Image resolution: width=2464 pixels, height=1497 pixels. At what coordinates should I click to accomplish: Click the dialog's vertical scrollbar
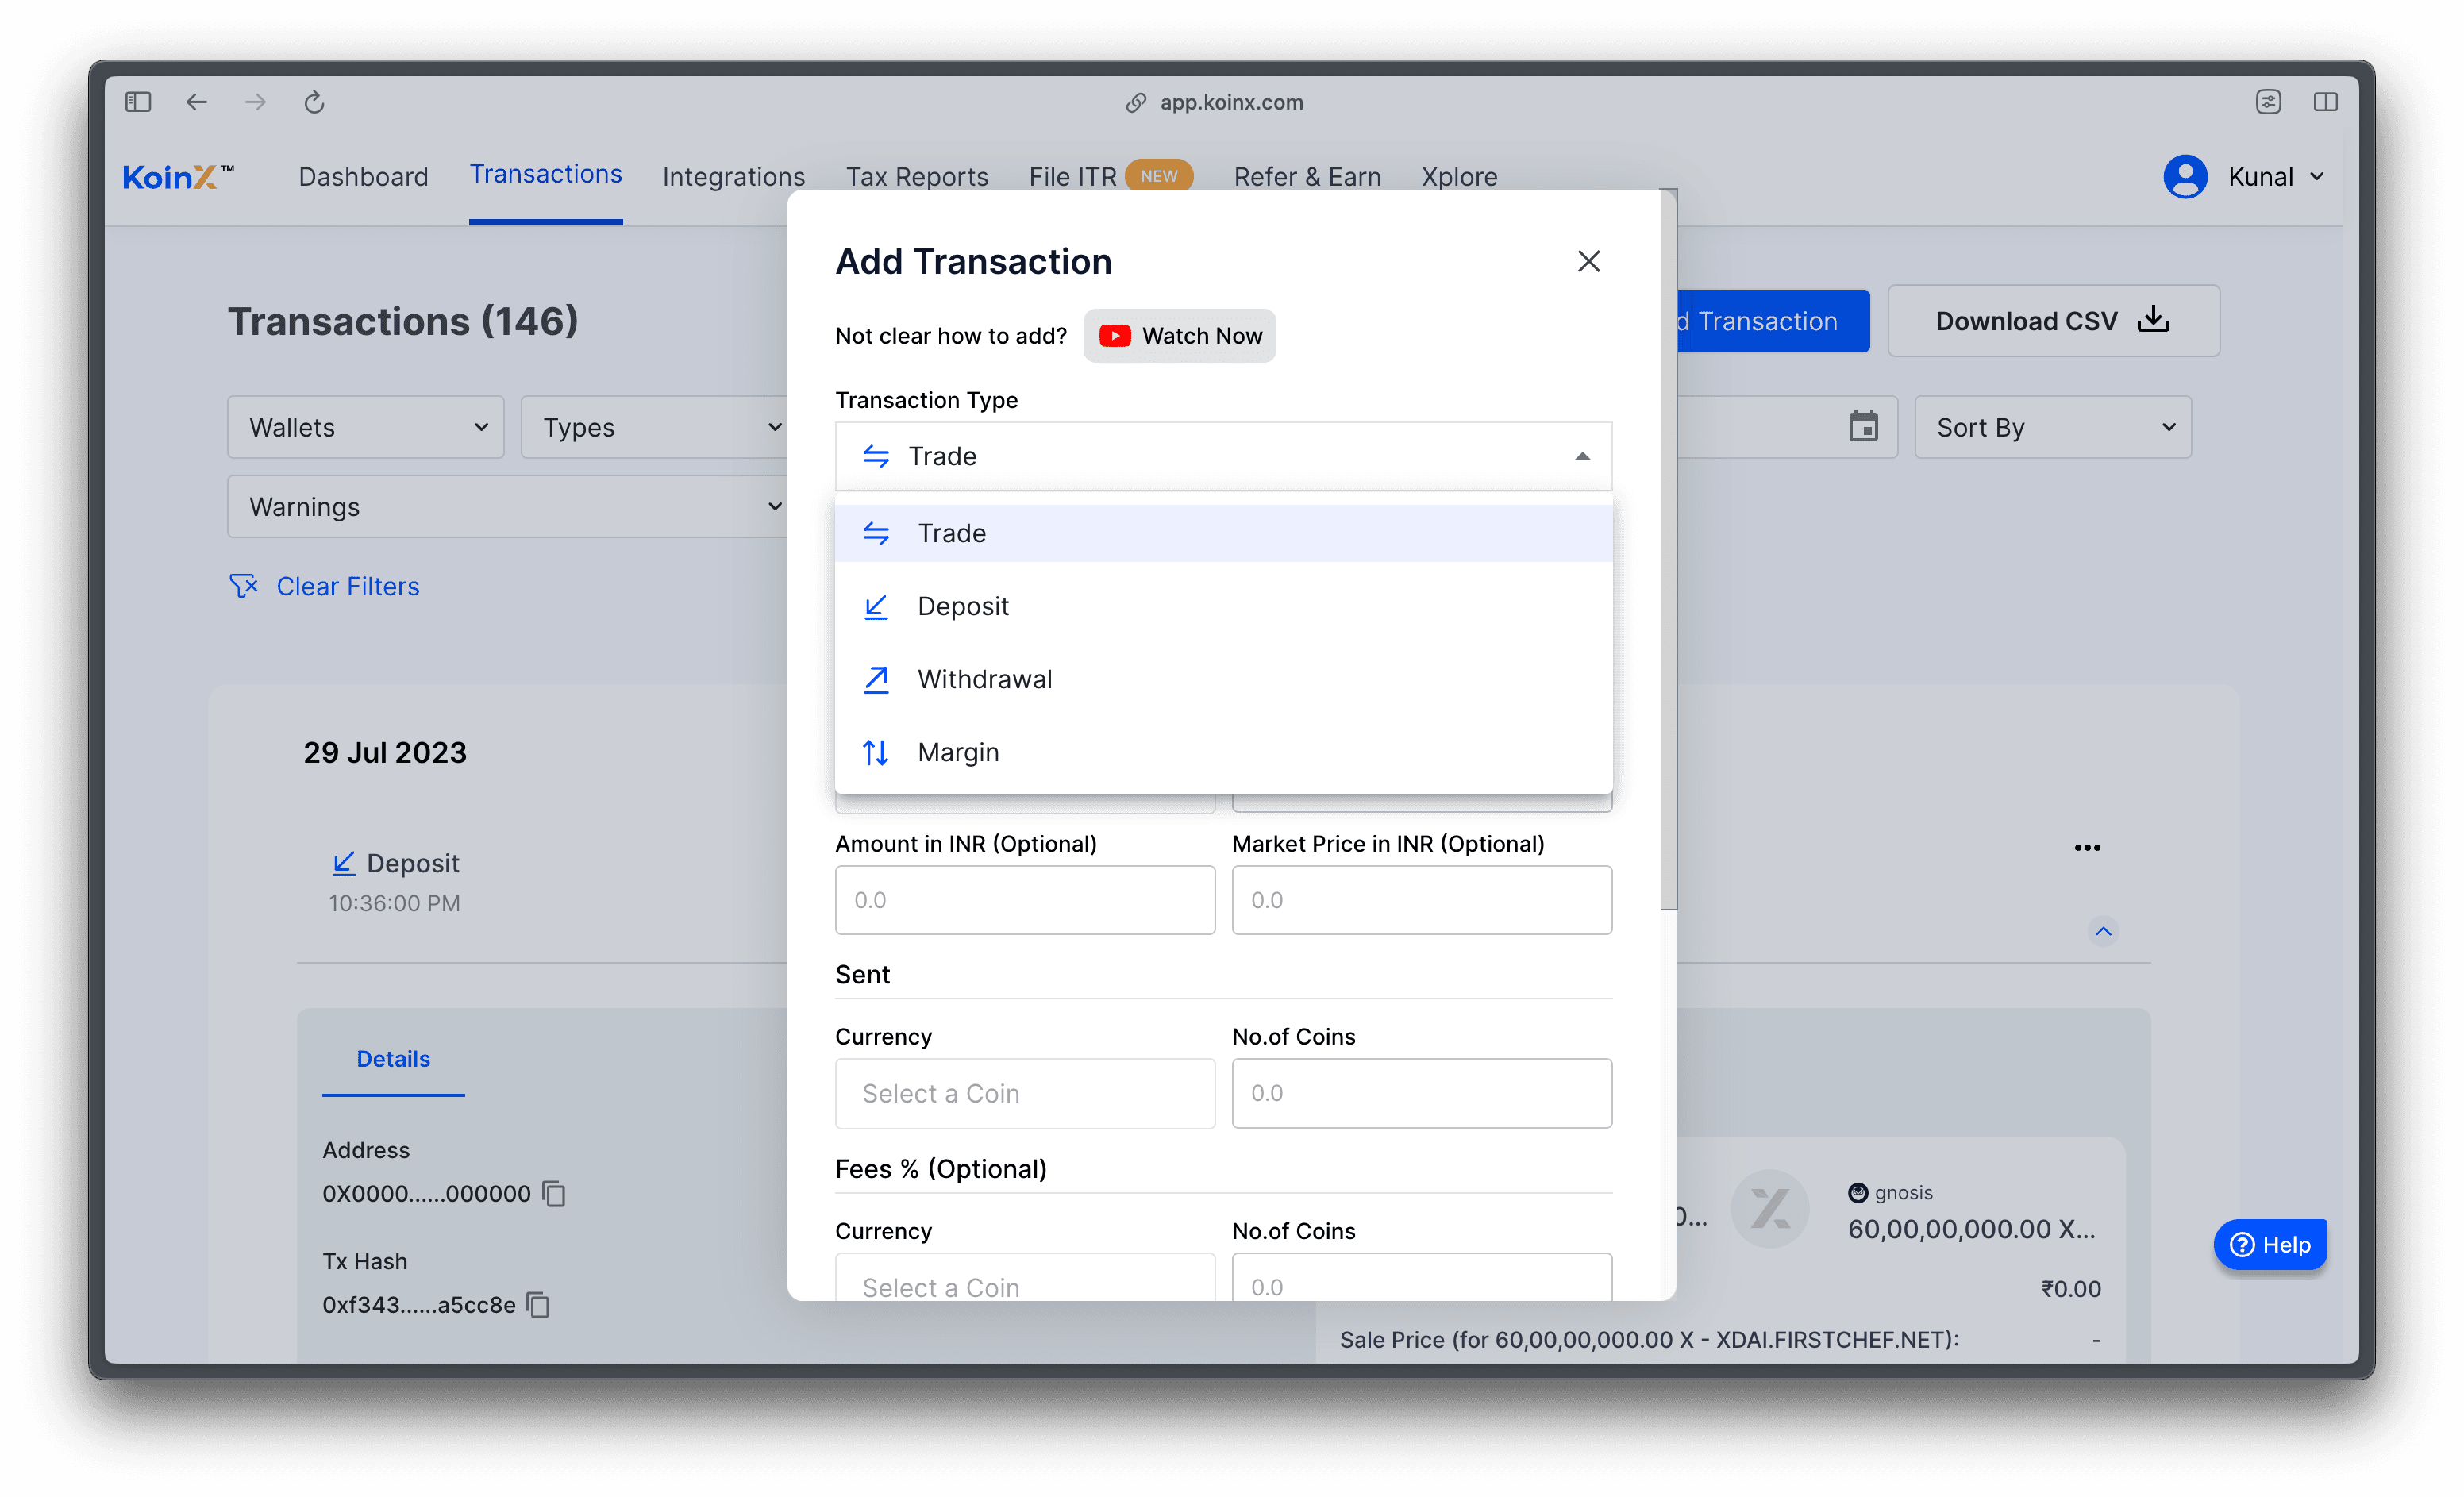pos(1668,550)
